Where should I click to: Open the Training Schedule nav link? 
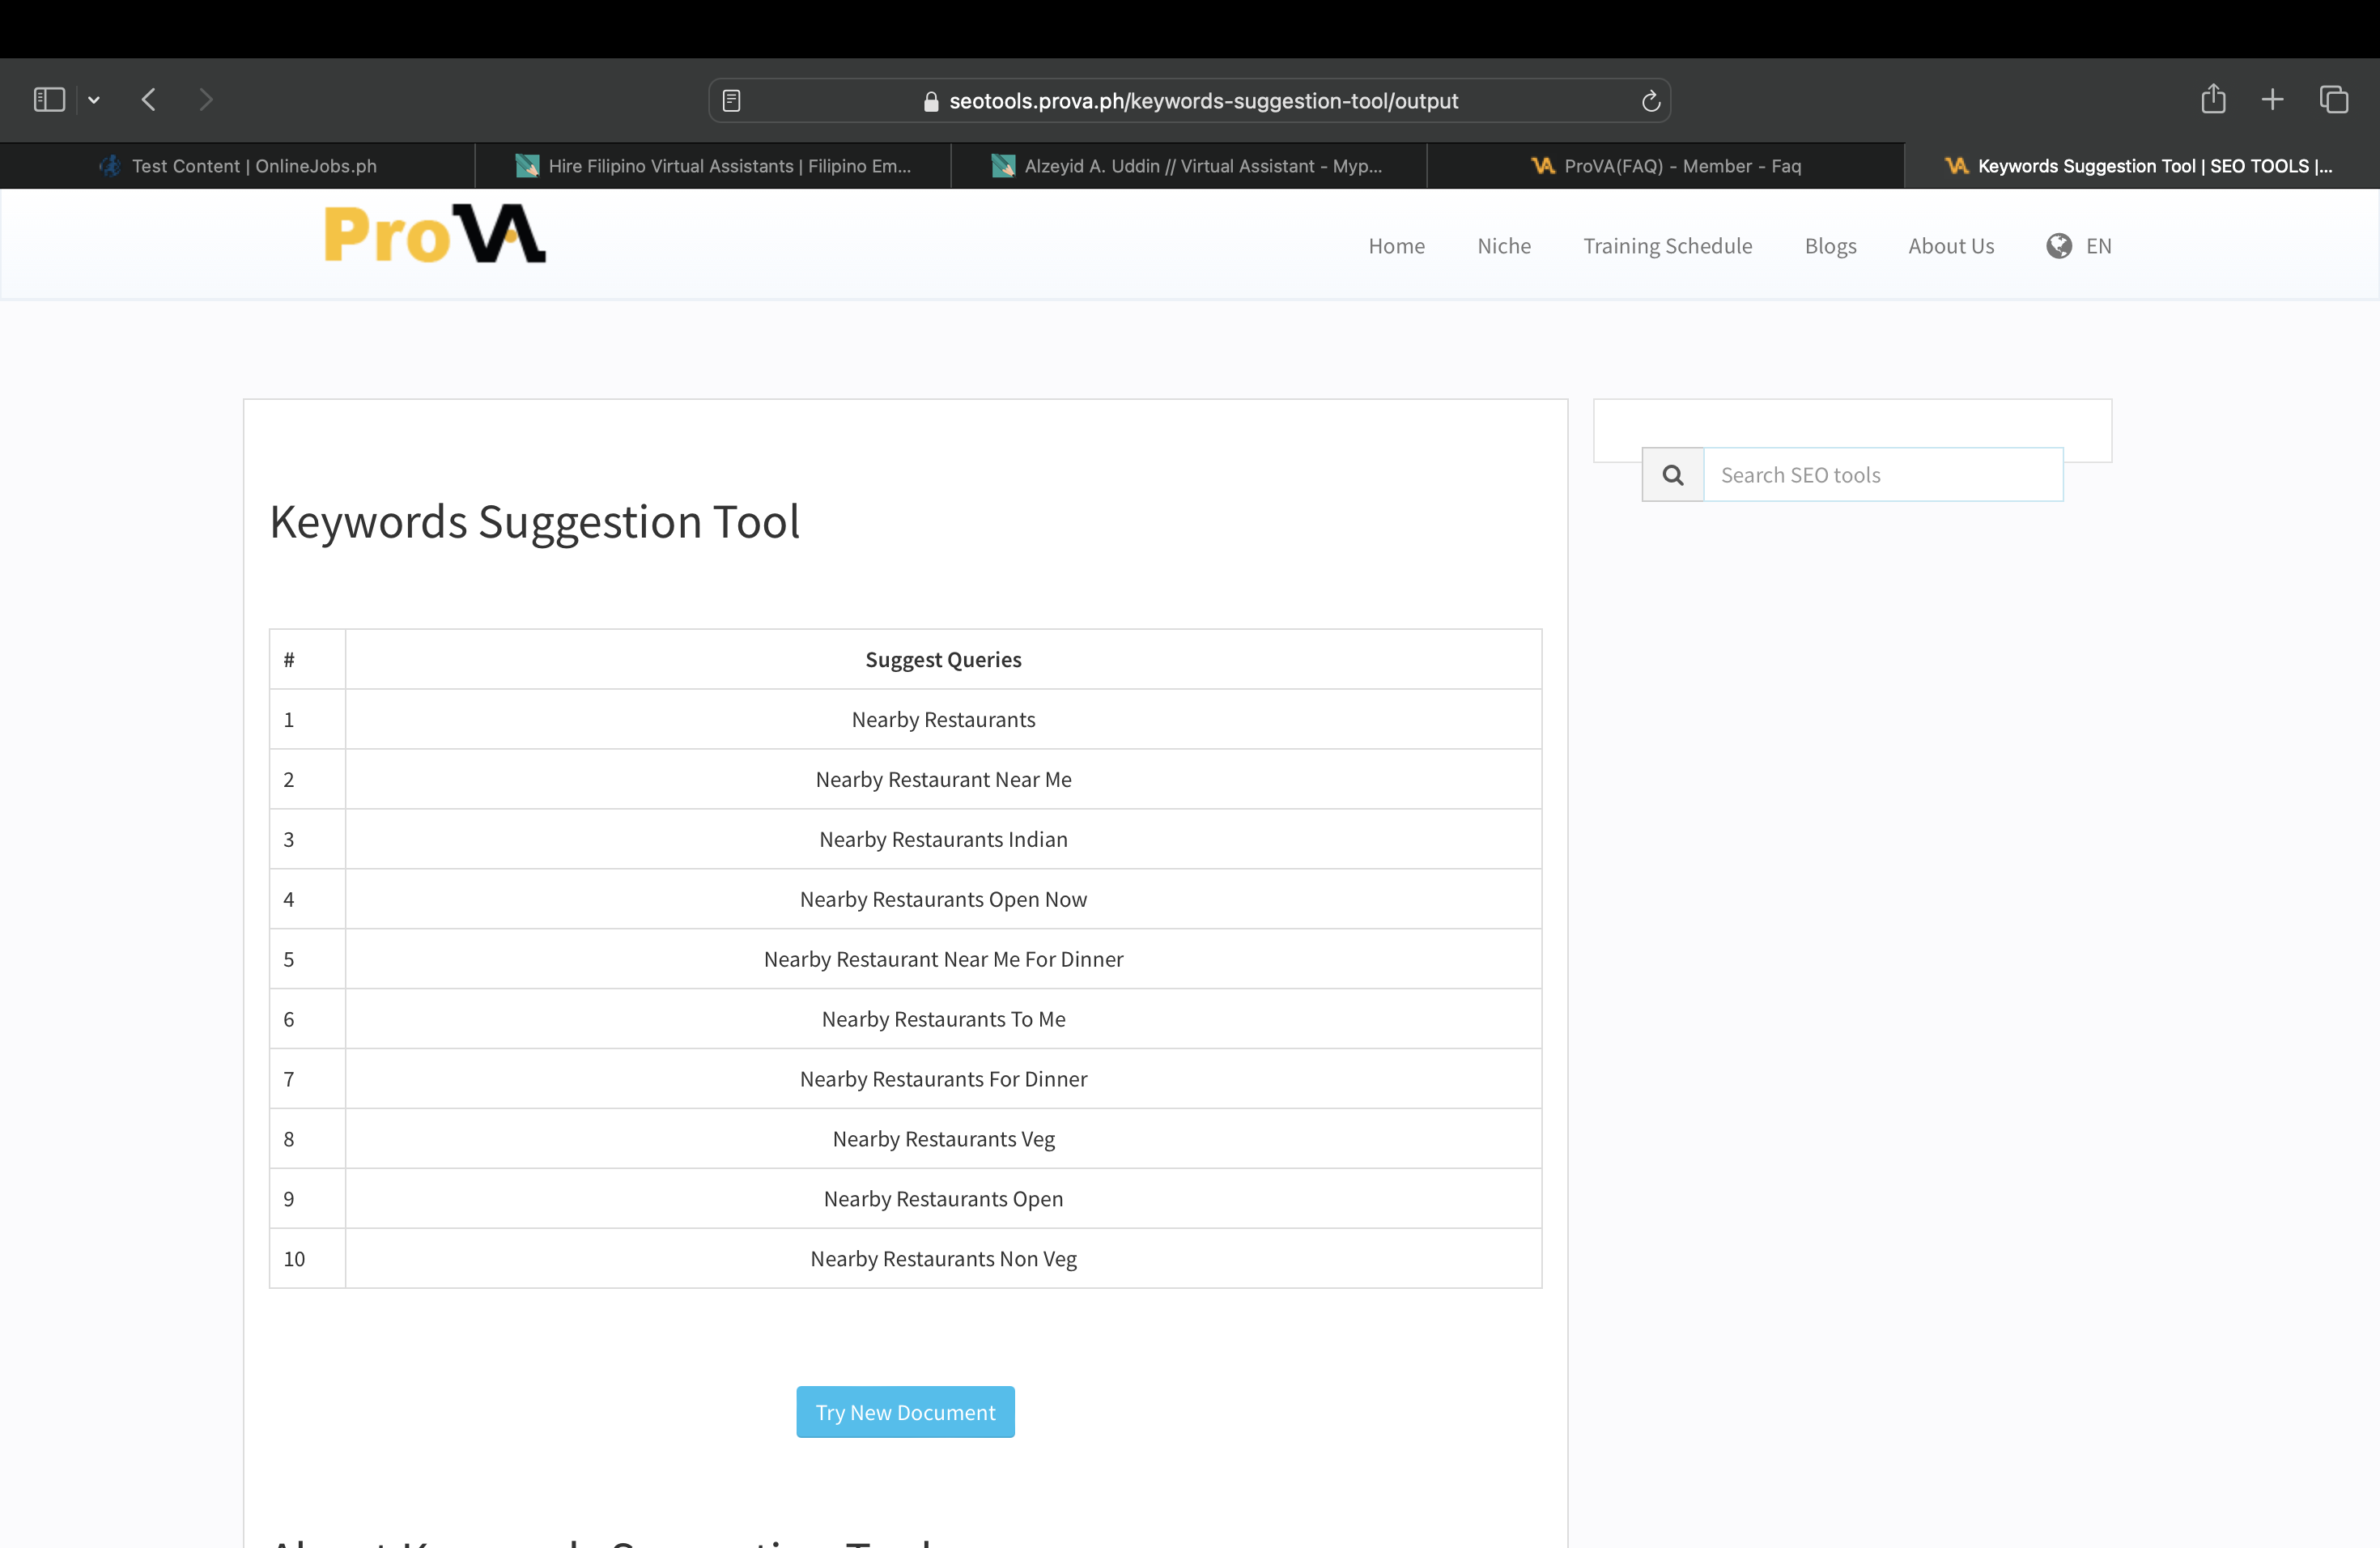(x=1667, y=246)
